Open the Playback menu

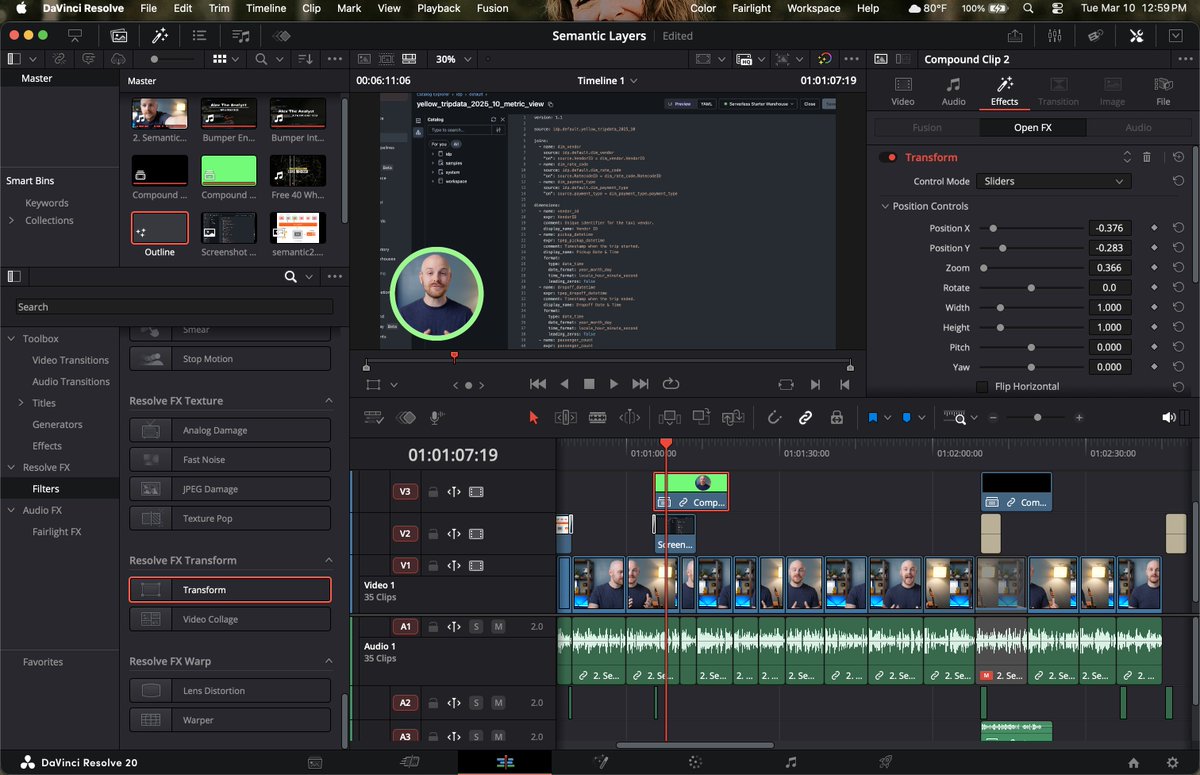click(438, 8)
